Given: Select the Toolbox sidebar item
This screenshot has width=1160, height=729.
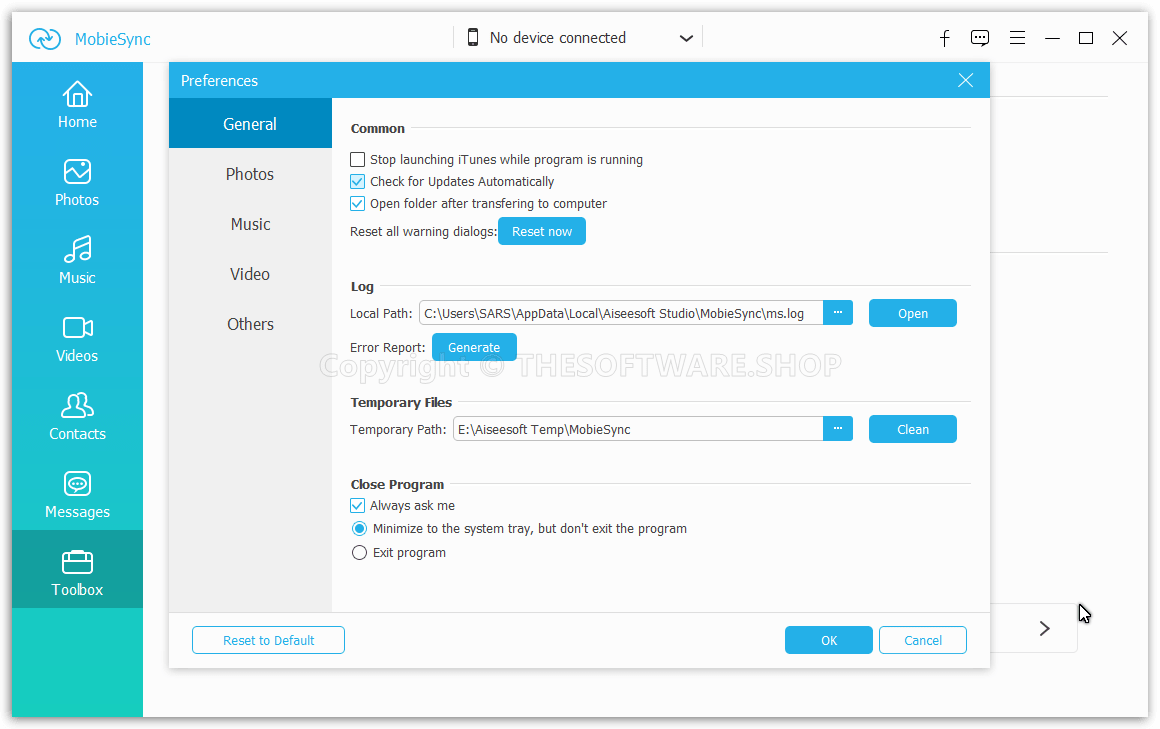Looking at the screenshot, I should 77,569.
